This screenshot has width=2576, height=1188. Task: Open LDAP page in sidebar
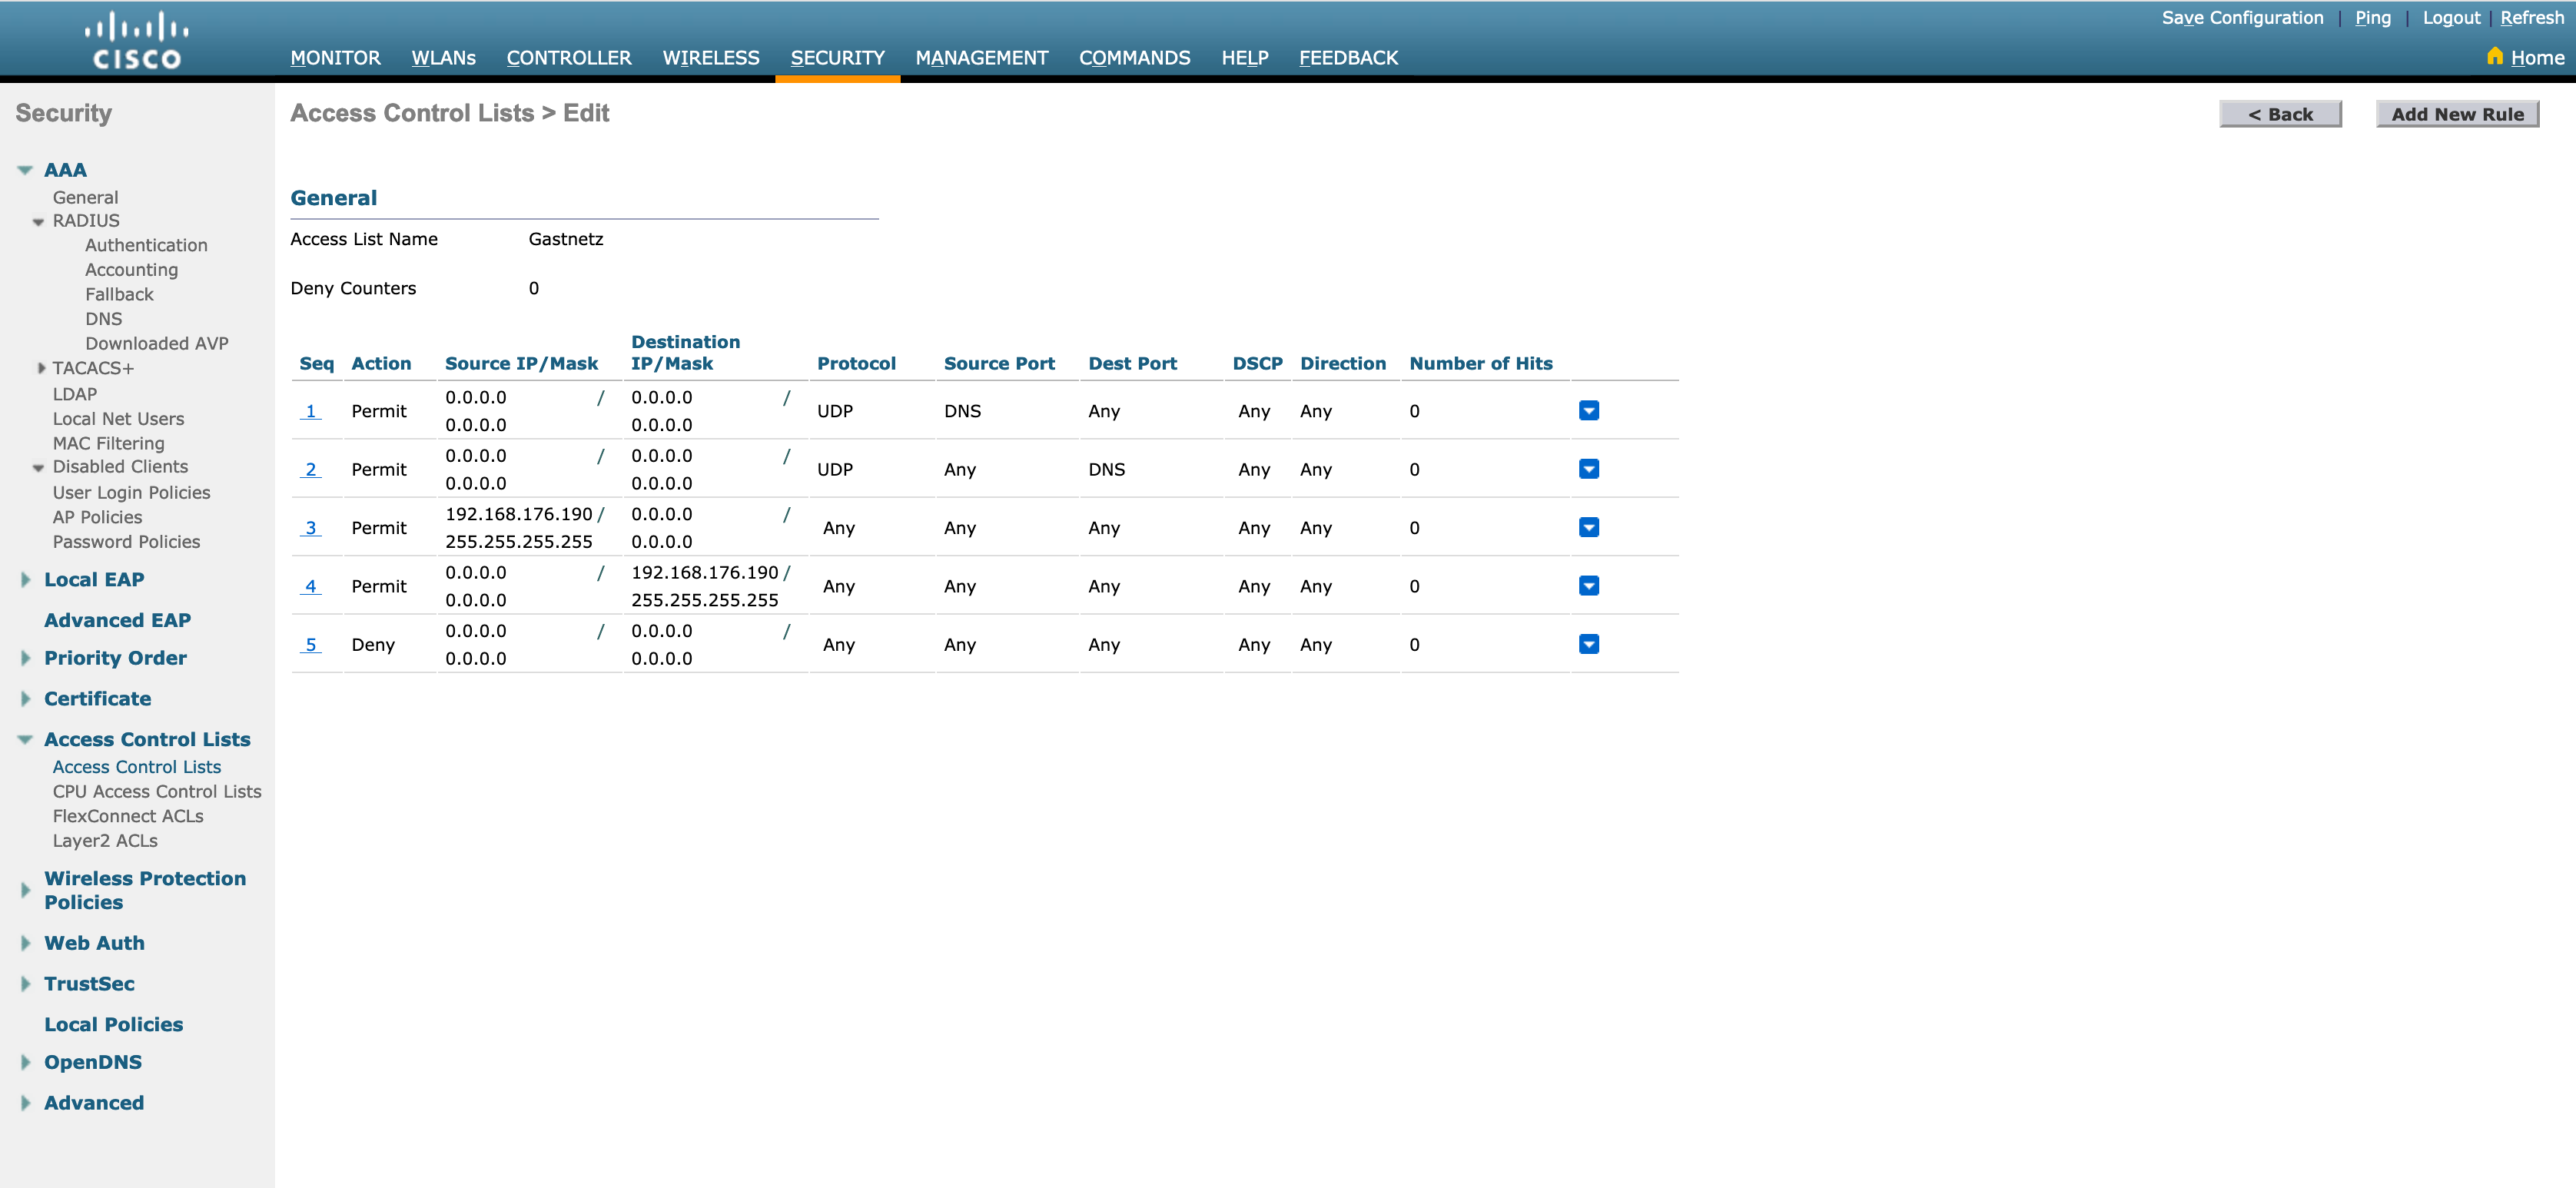(74, 394)
